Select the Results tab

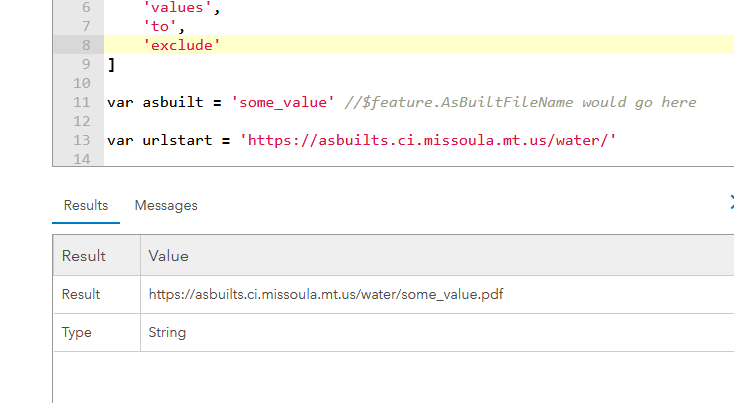tap(86, 205)
